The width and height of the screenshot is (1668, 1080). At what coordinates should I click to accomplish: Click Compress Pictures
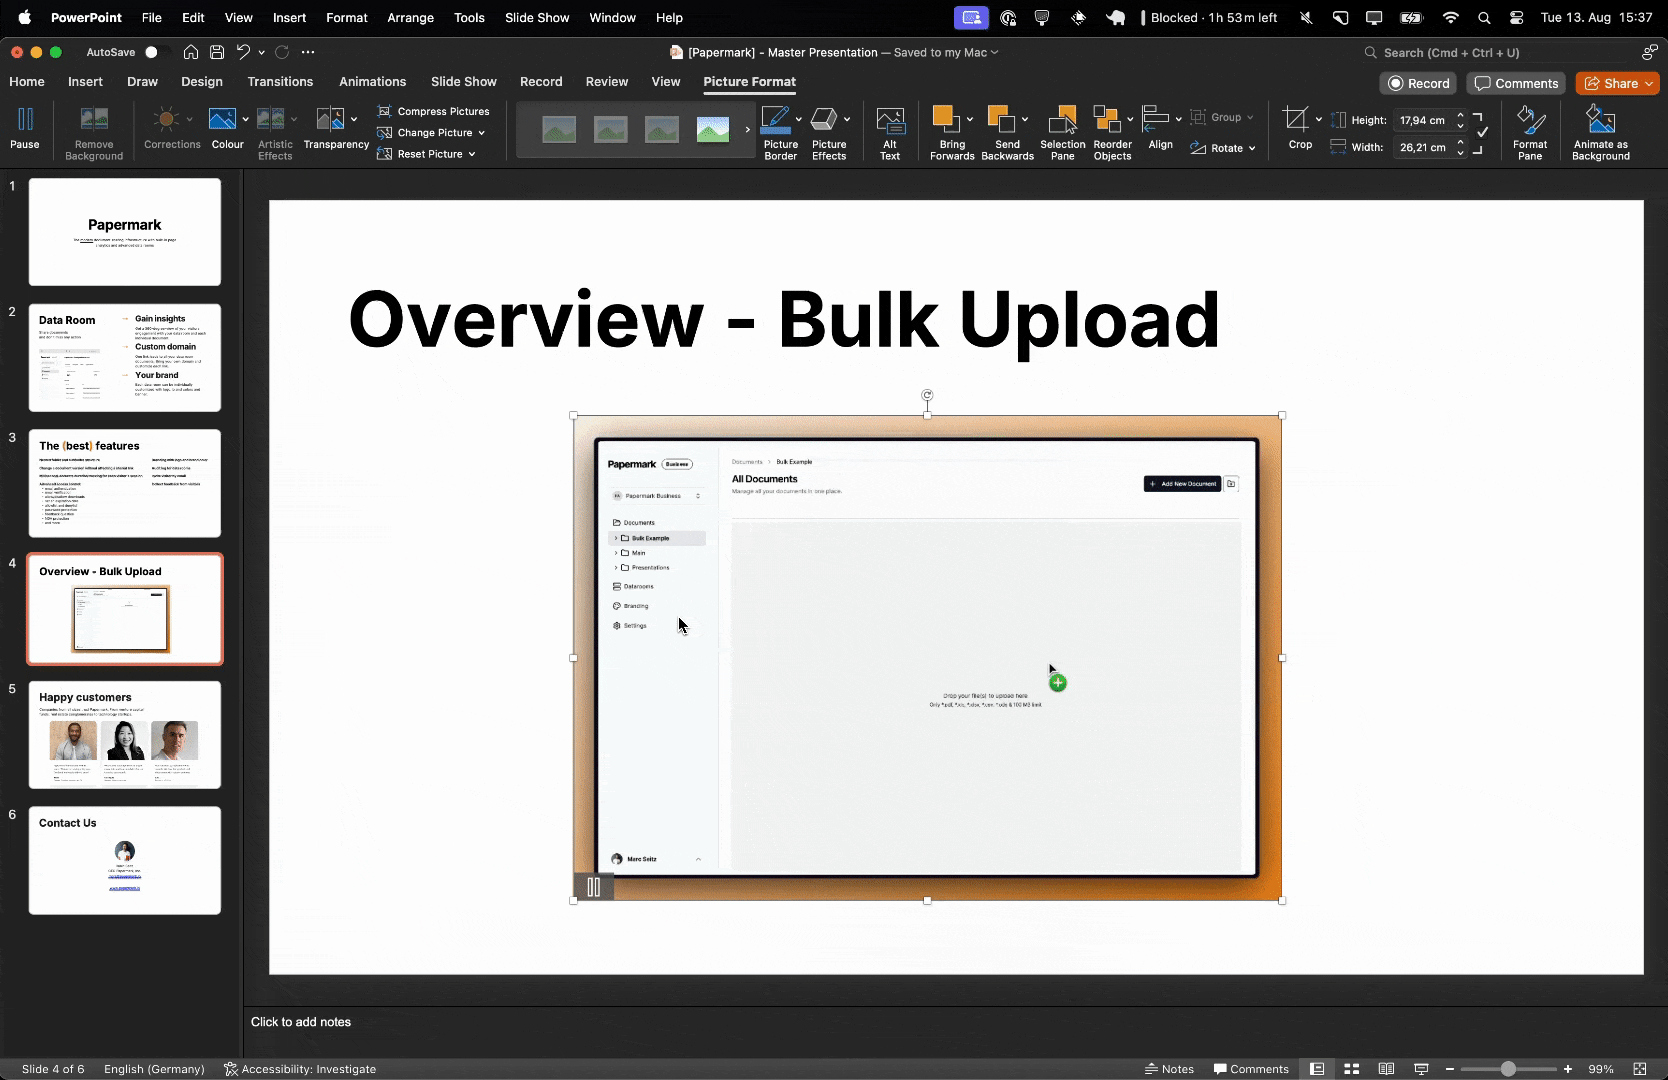pos(433,111)
